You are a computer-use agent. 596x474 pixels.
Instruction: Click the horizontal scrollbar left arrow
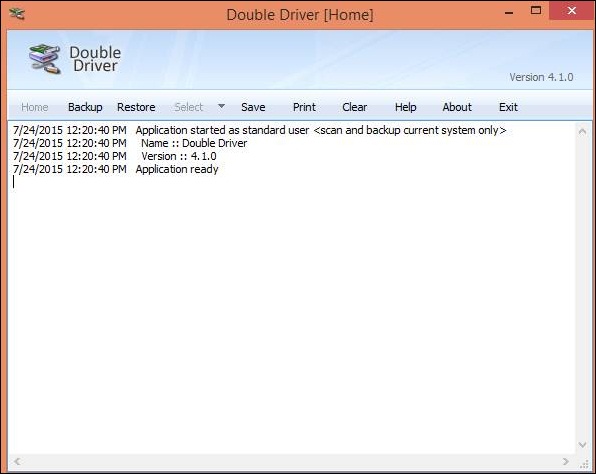(x=17, y=461)
